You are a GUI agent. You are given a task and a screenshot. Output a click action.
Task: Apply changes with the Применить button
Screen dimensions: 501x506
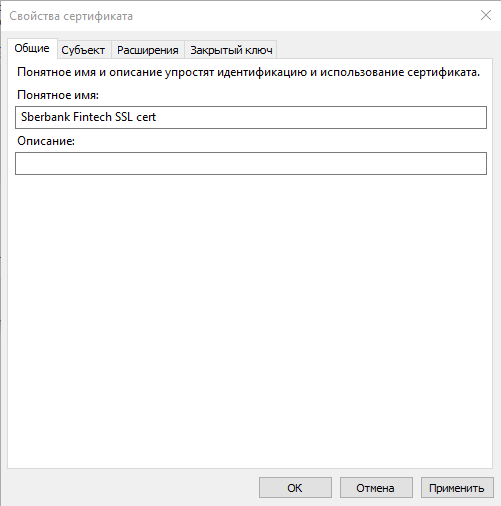(x=457, y=488)
